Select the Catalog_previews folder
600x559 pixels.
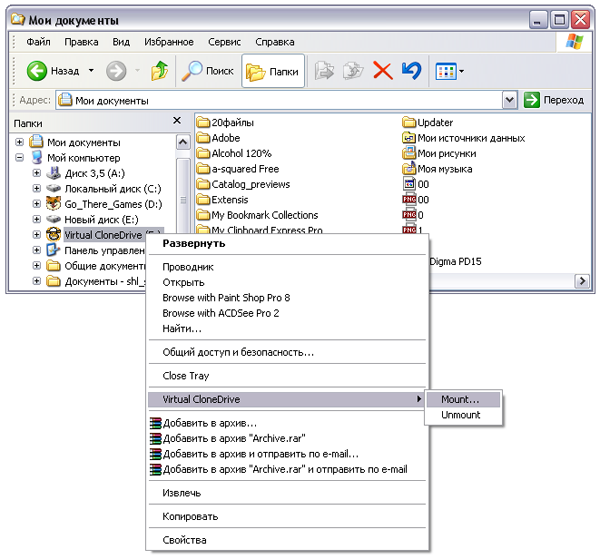click(x=243, y=184)
